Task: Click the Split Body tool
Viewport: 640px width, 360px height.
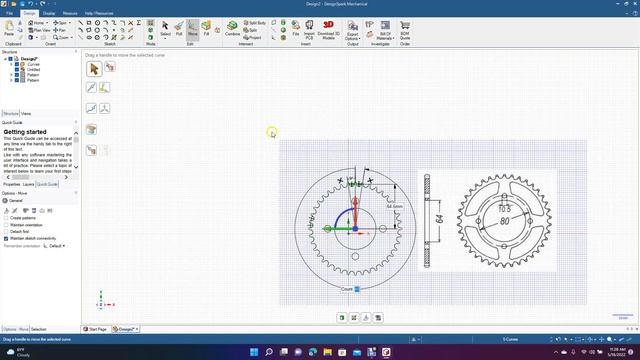Action: tap(254, 23)
